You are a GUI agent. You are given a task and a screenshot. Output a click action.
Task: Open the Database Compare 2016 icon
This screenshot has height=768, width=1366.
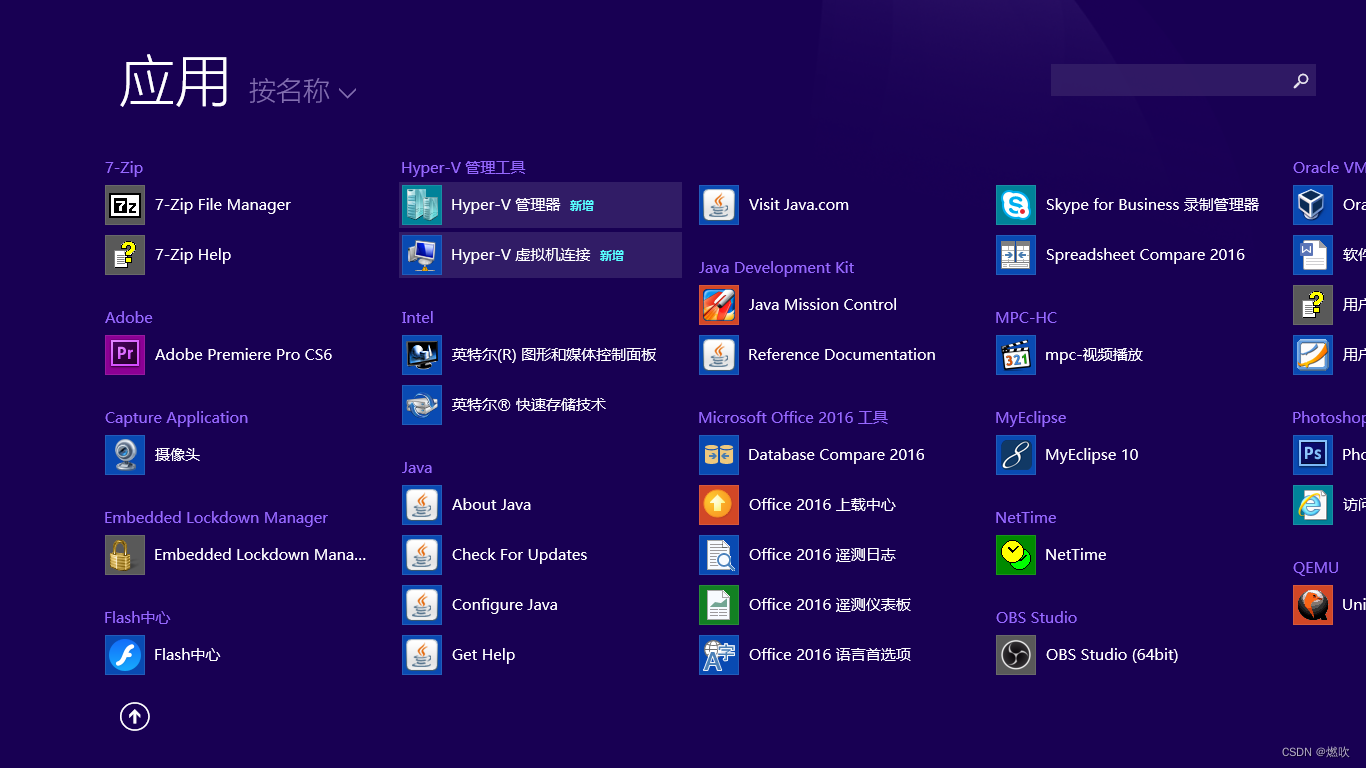[x=719, y=455]
